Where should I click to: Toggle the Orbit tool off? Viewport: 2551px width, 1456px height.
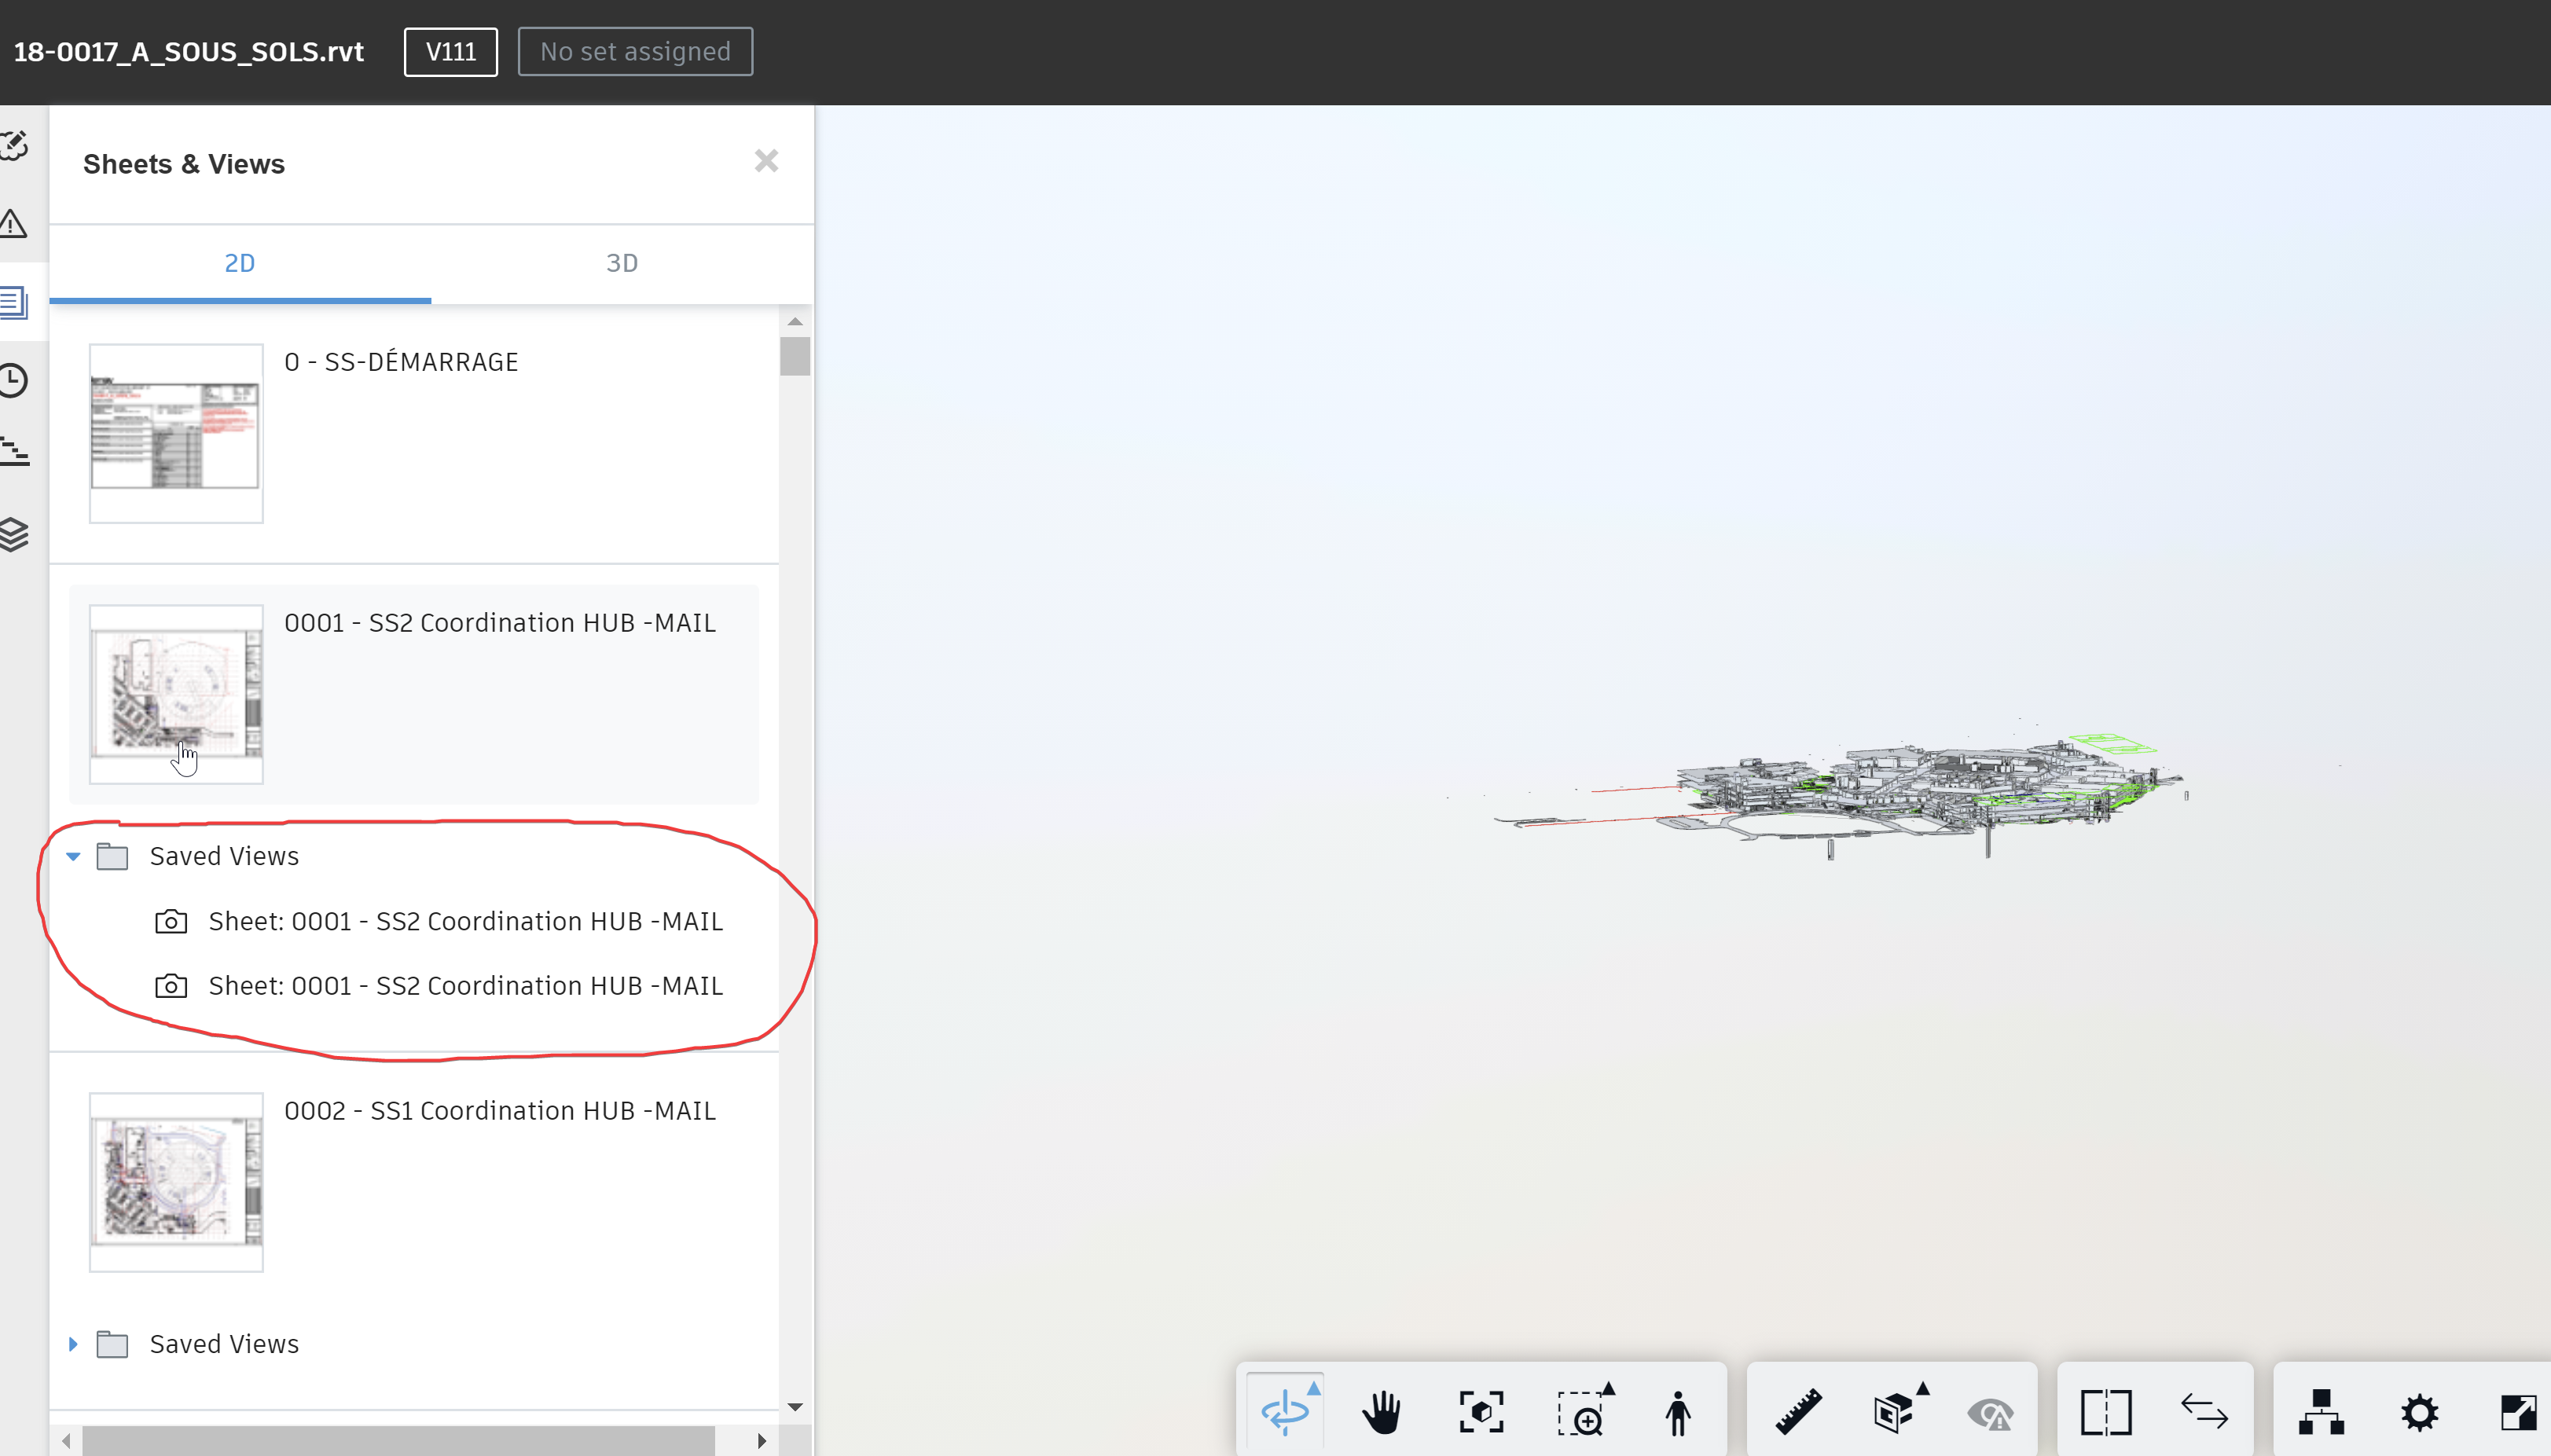tap(1286, 1410)
